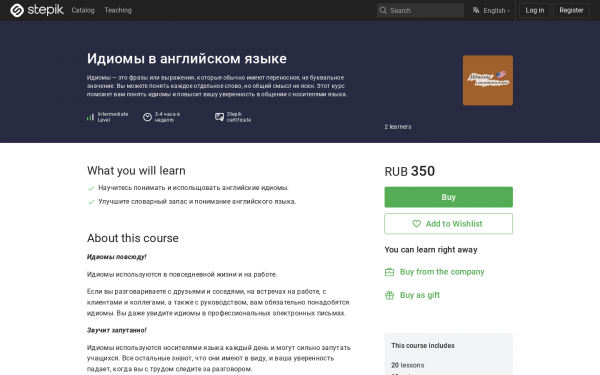Screen dimensions: 600x375
Task: Click the heart icon in Add to Wishlist
Action: 416,223
